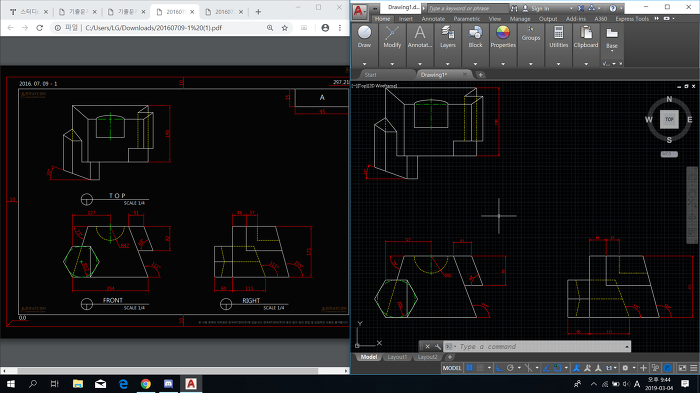The width and height of the screenshot is (700, 393).
Task: Click the MODEL space button in status bar
Action: 451,368
